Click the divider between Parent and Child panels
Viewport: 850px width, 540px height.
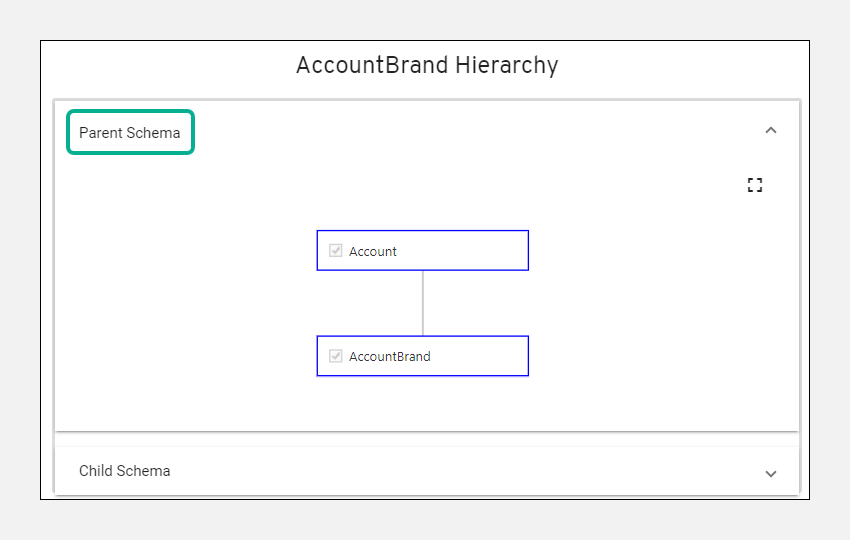coord(427,438)
